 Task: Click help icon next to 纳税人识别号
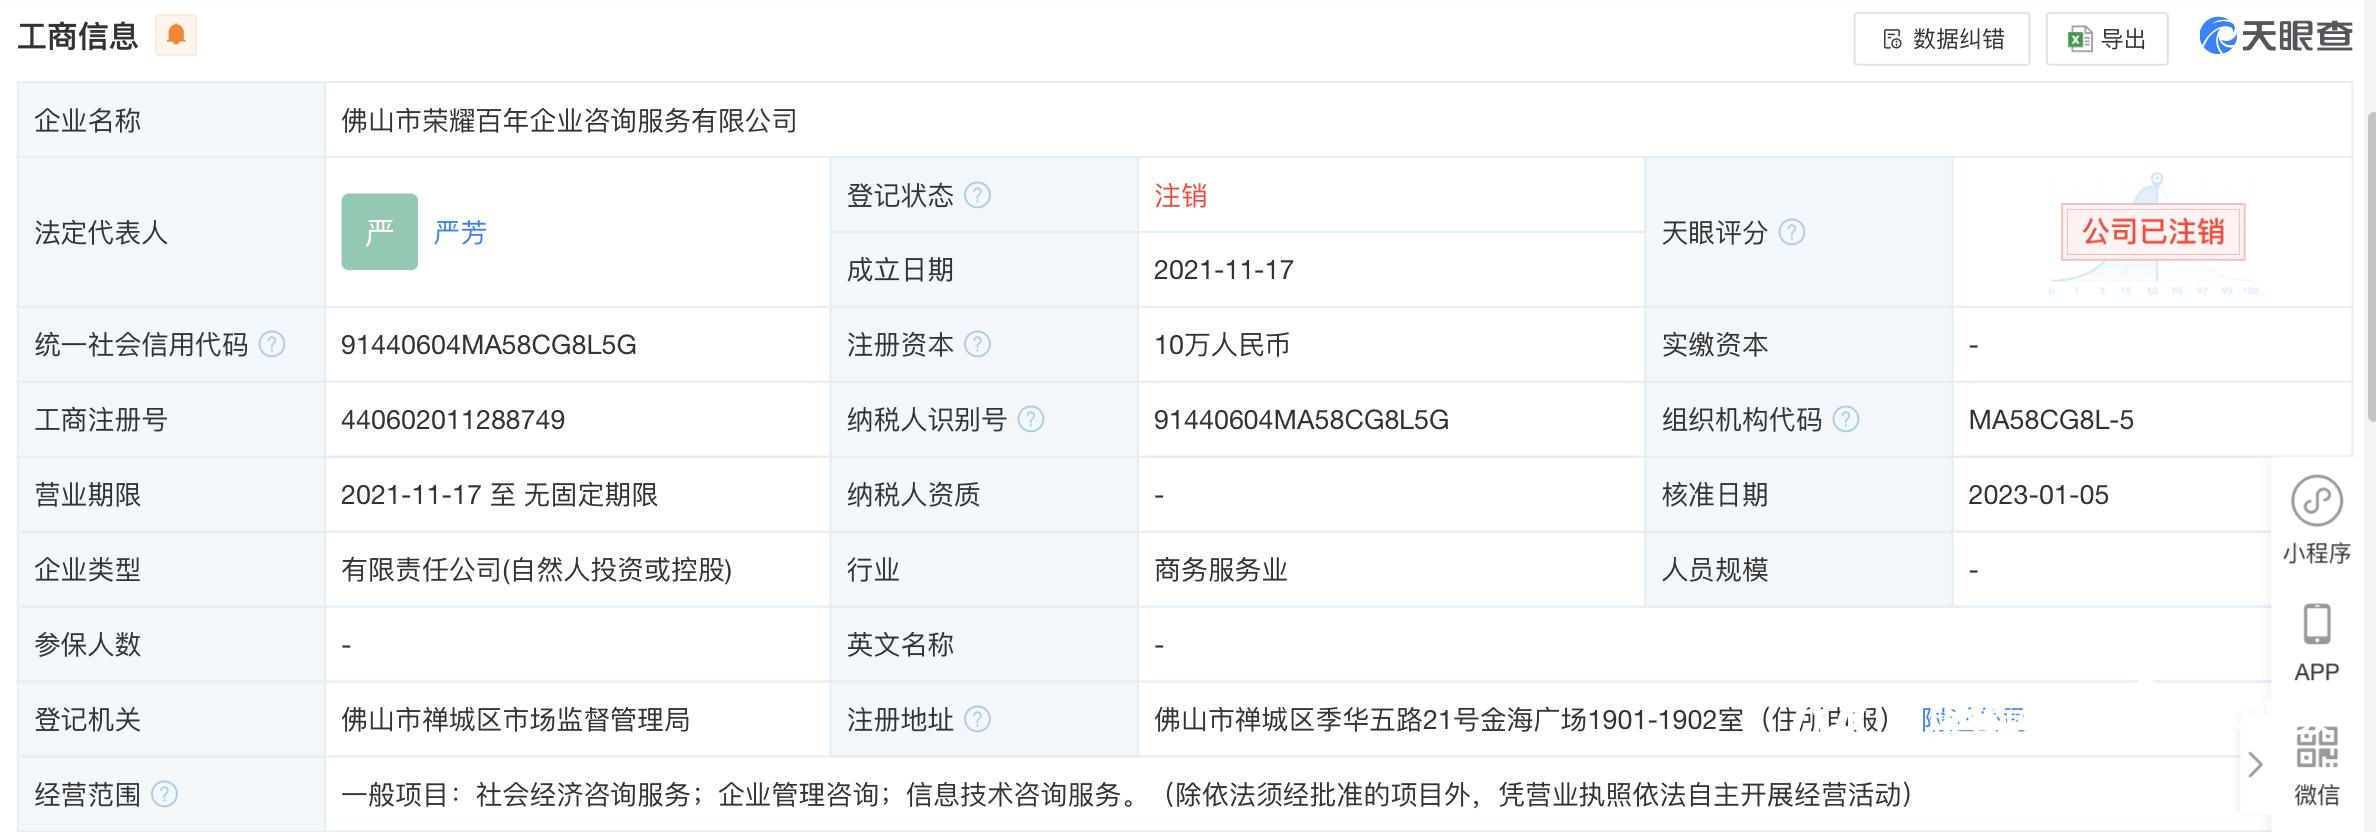[1030, 420]
